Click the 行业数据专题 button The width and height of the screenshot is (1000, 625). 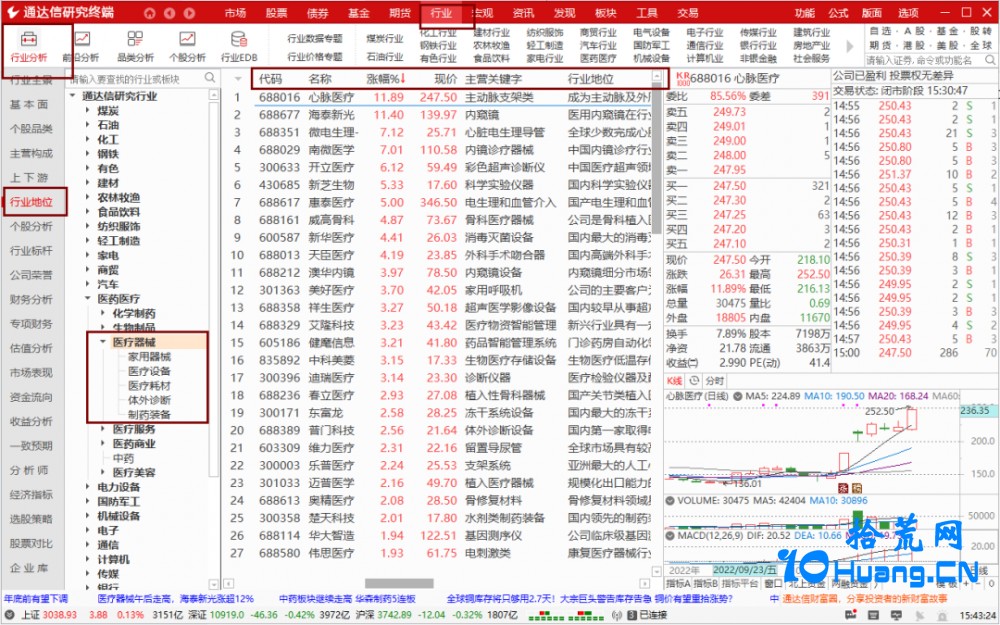click(315, 38)
